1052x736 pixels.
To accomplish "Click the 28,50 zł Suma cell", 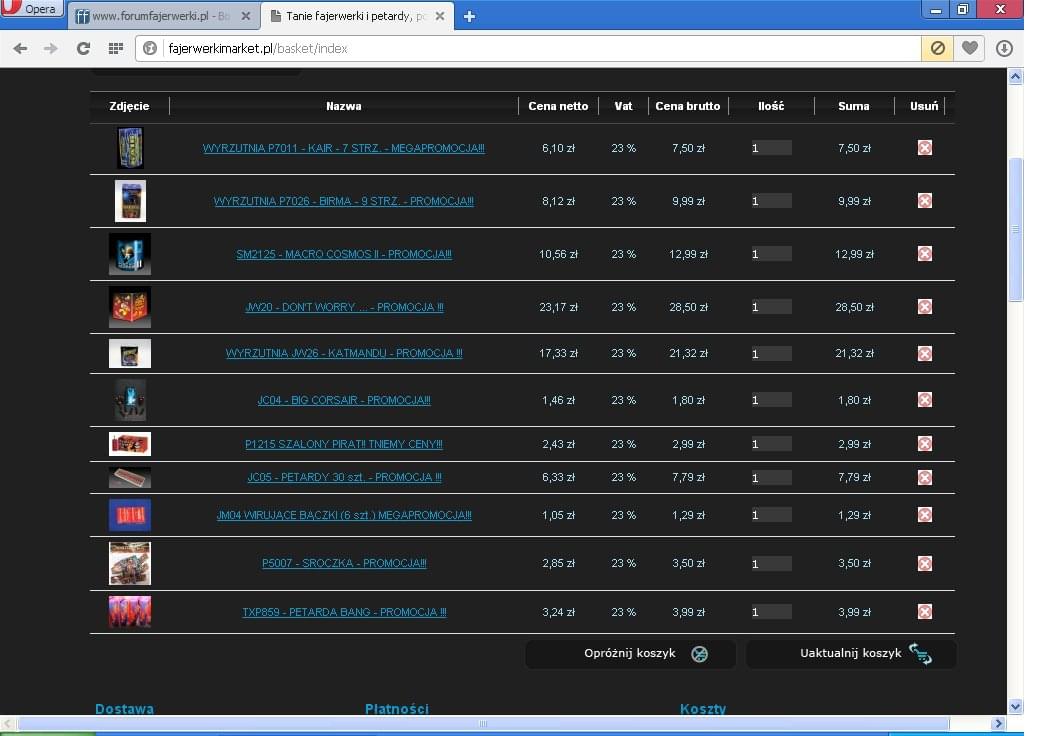I will click(854, 307).
